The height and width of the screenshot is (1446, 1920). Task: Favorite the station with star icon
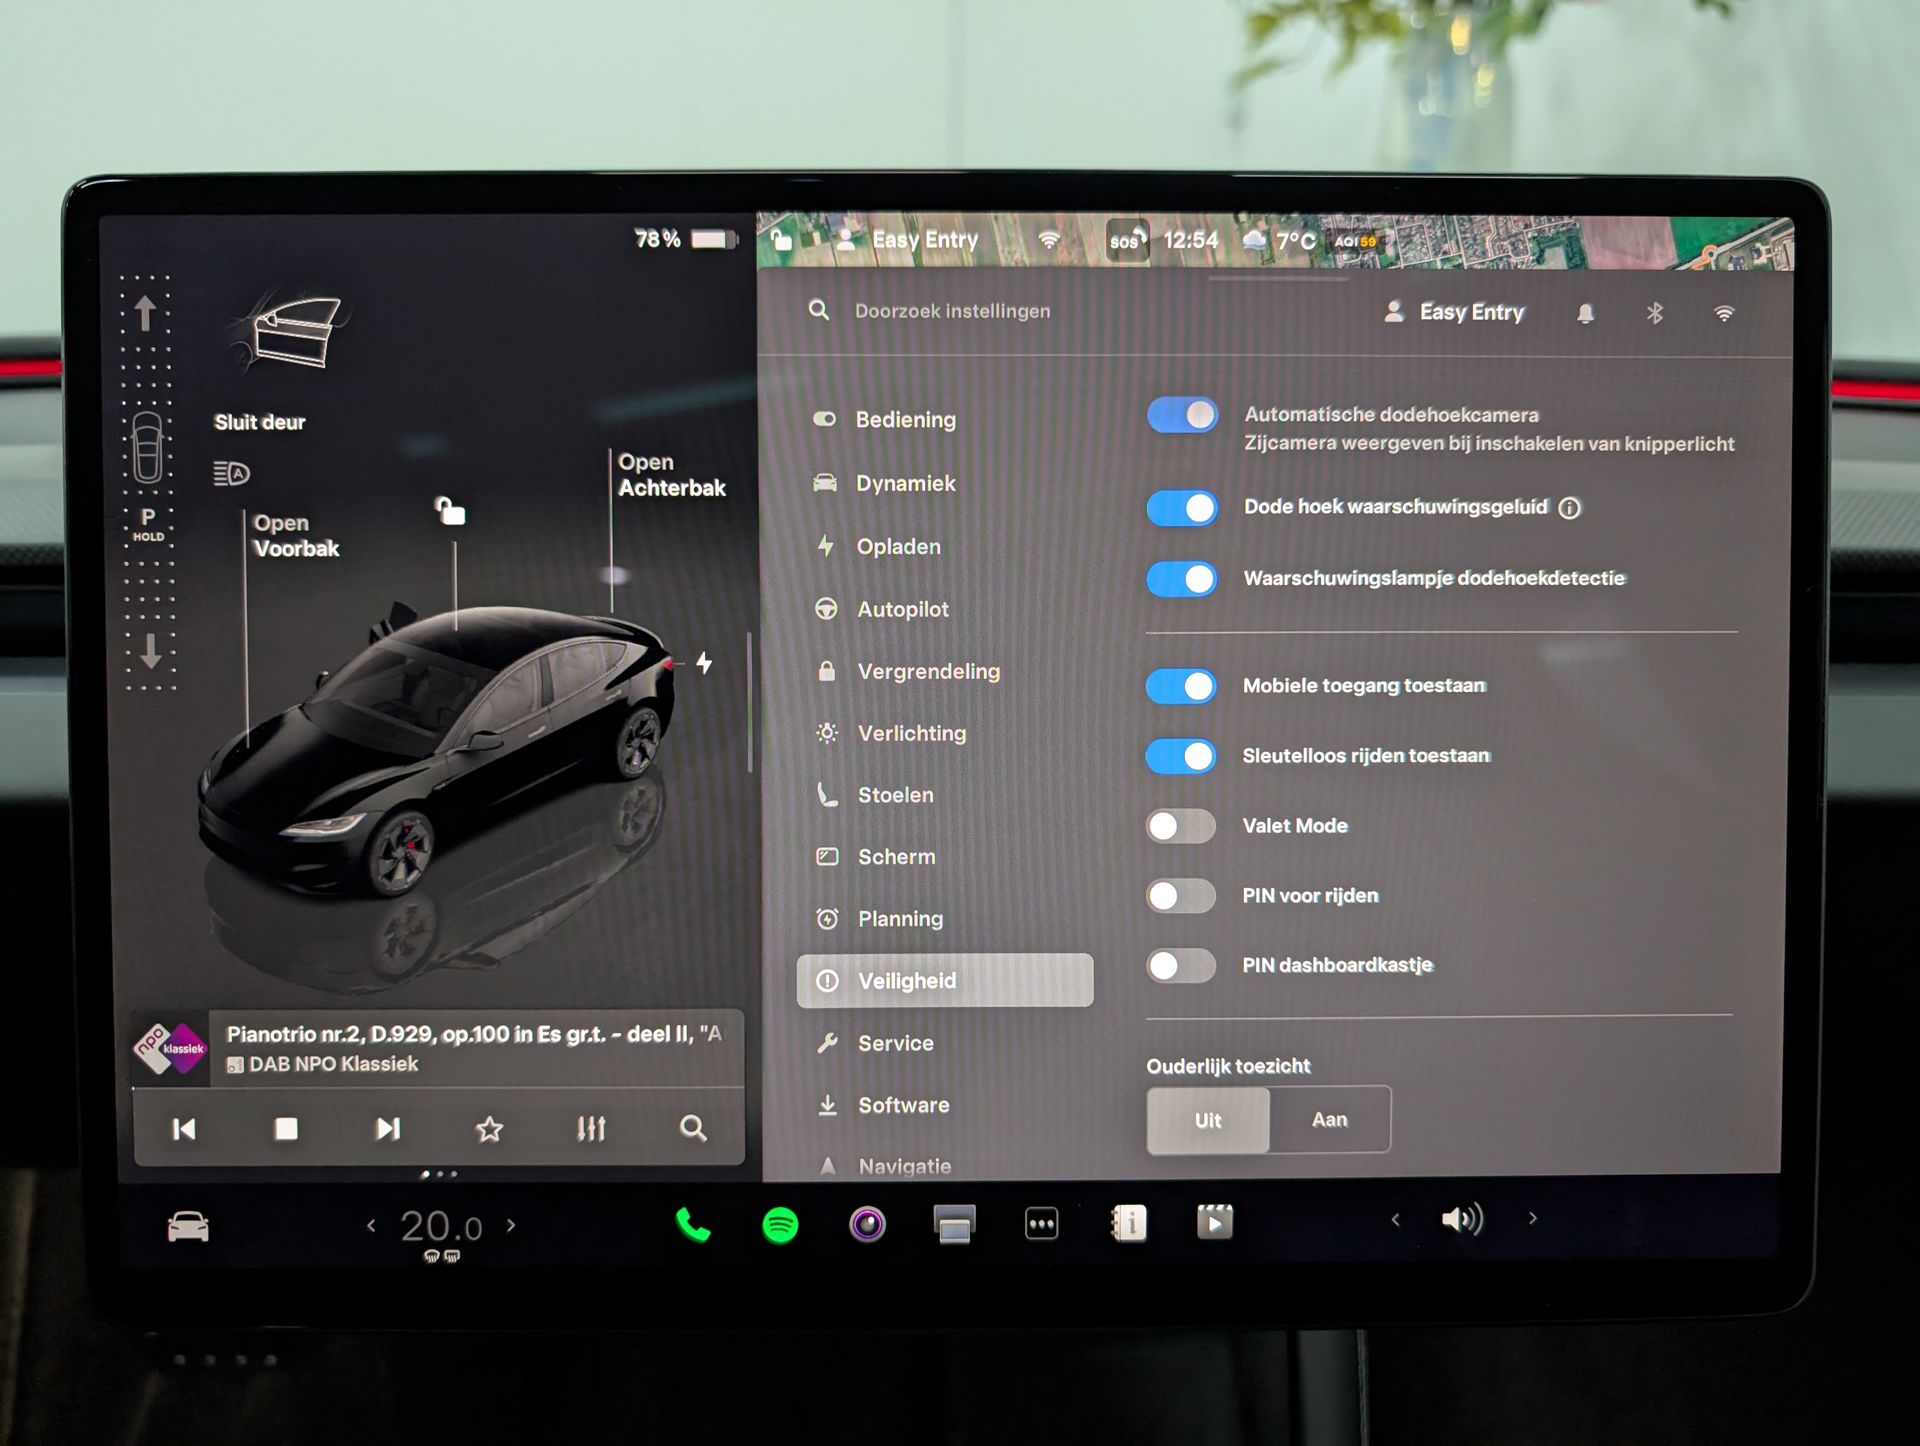(489, 1129)
